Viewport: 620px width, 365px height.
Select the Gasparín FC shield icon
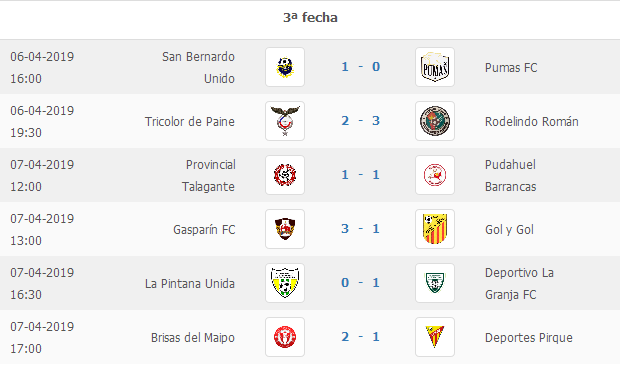tap(285, 229)
